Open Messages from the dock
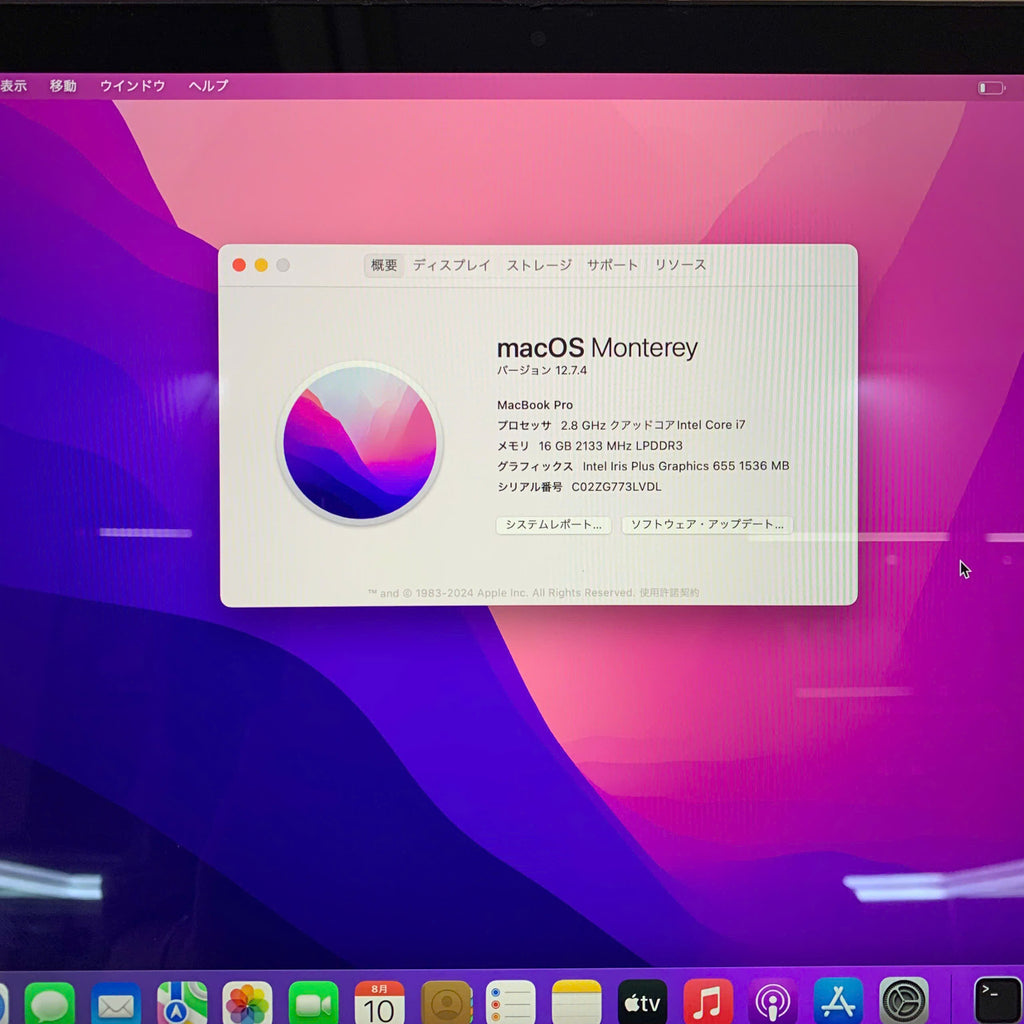The width and height of the screenshot is (1024, 1024). [x=50, y=1002]
